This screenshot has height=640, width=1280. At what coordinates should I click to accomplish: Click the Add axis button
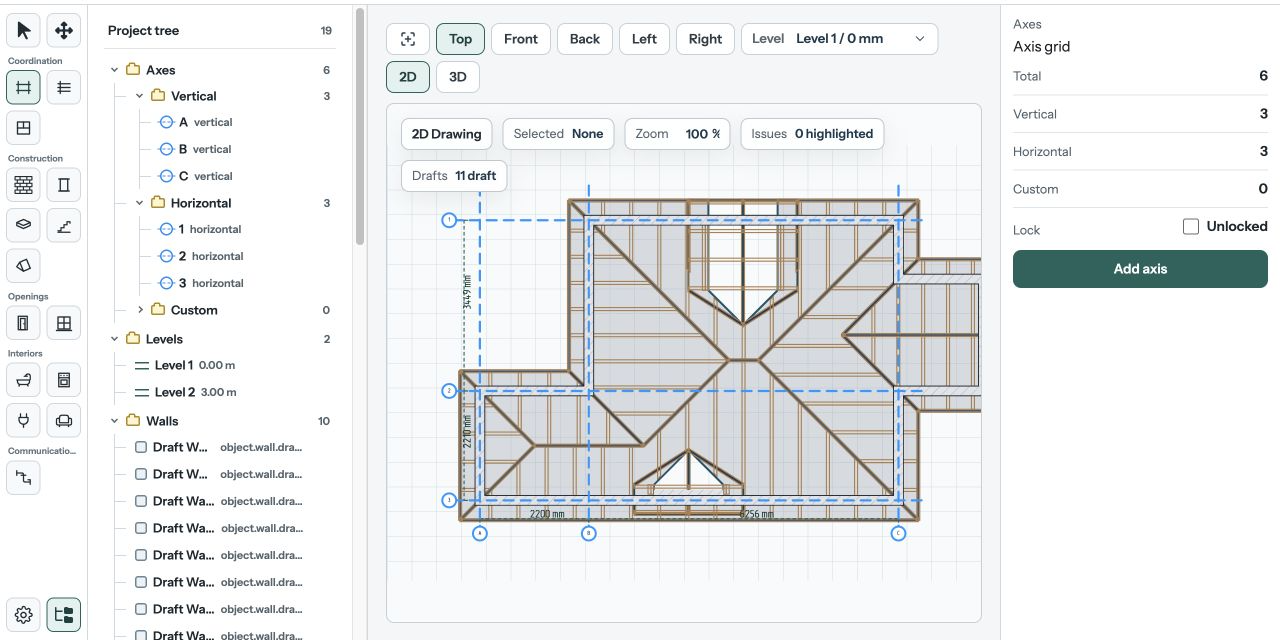pyautogui.click(x=1140, y=269)
